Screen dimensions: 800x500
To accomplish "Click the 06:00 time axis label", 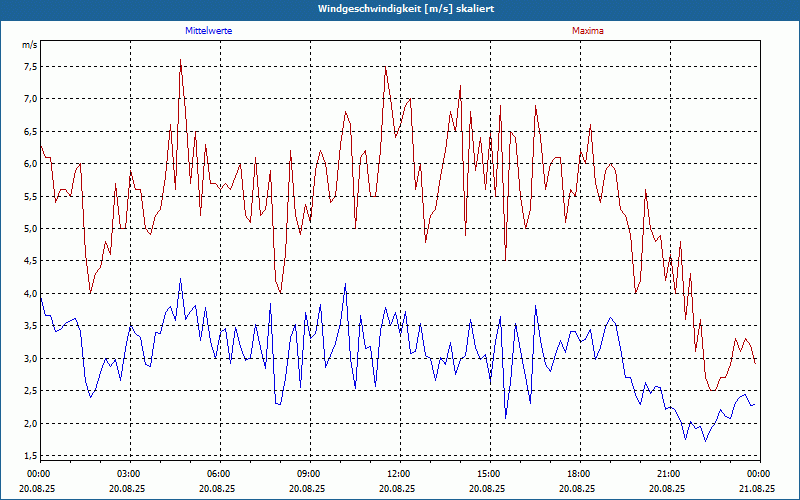I will coord(217,474).
